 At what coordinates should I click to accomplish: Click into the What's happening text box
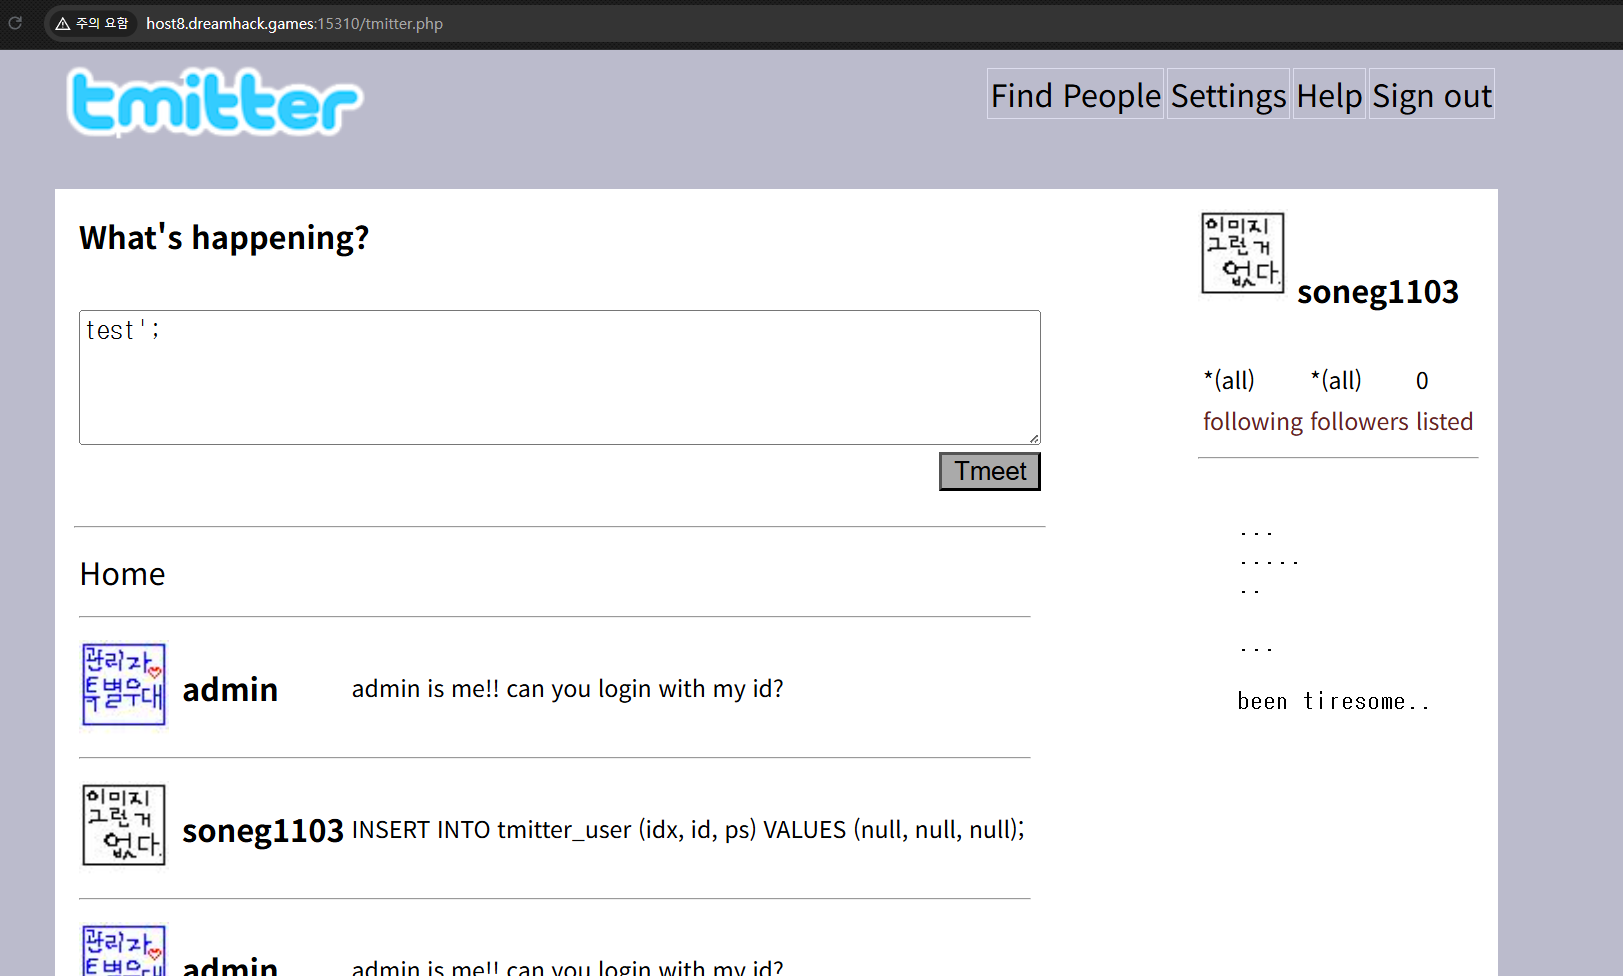click(559, 377)
